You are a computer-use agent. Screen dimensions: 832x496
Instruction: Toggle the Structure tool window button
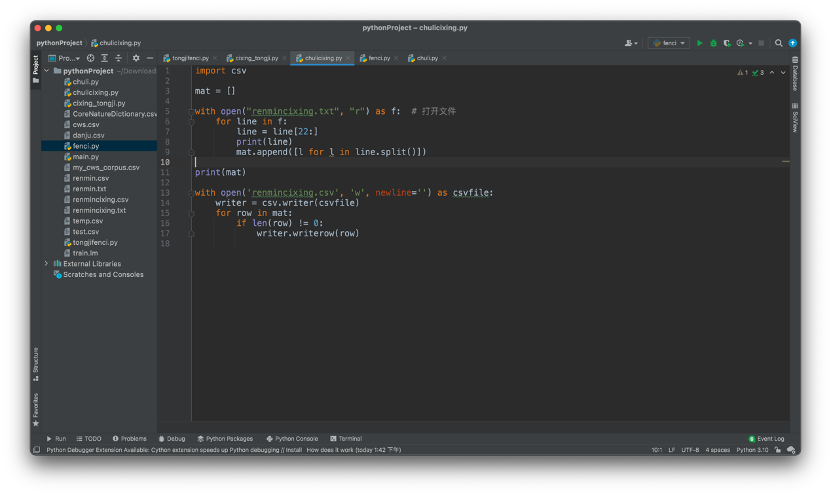click(36, 364)
